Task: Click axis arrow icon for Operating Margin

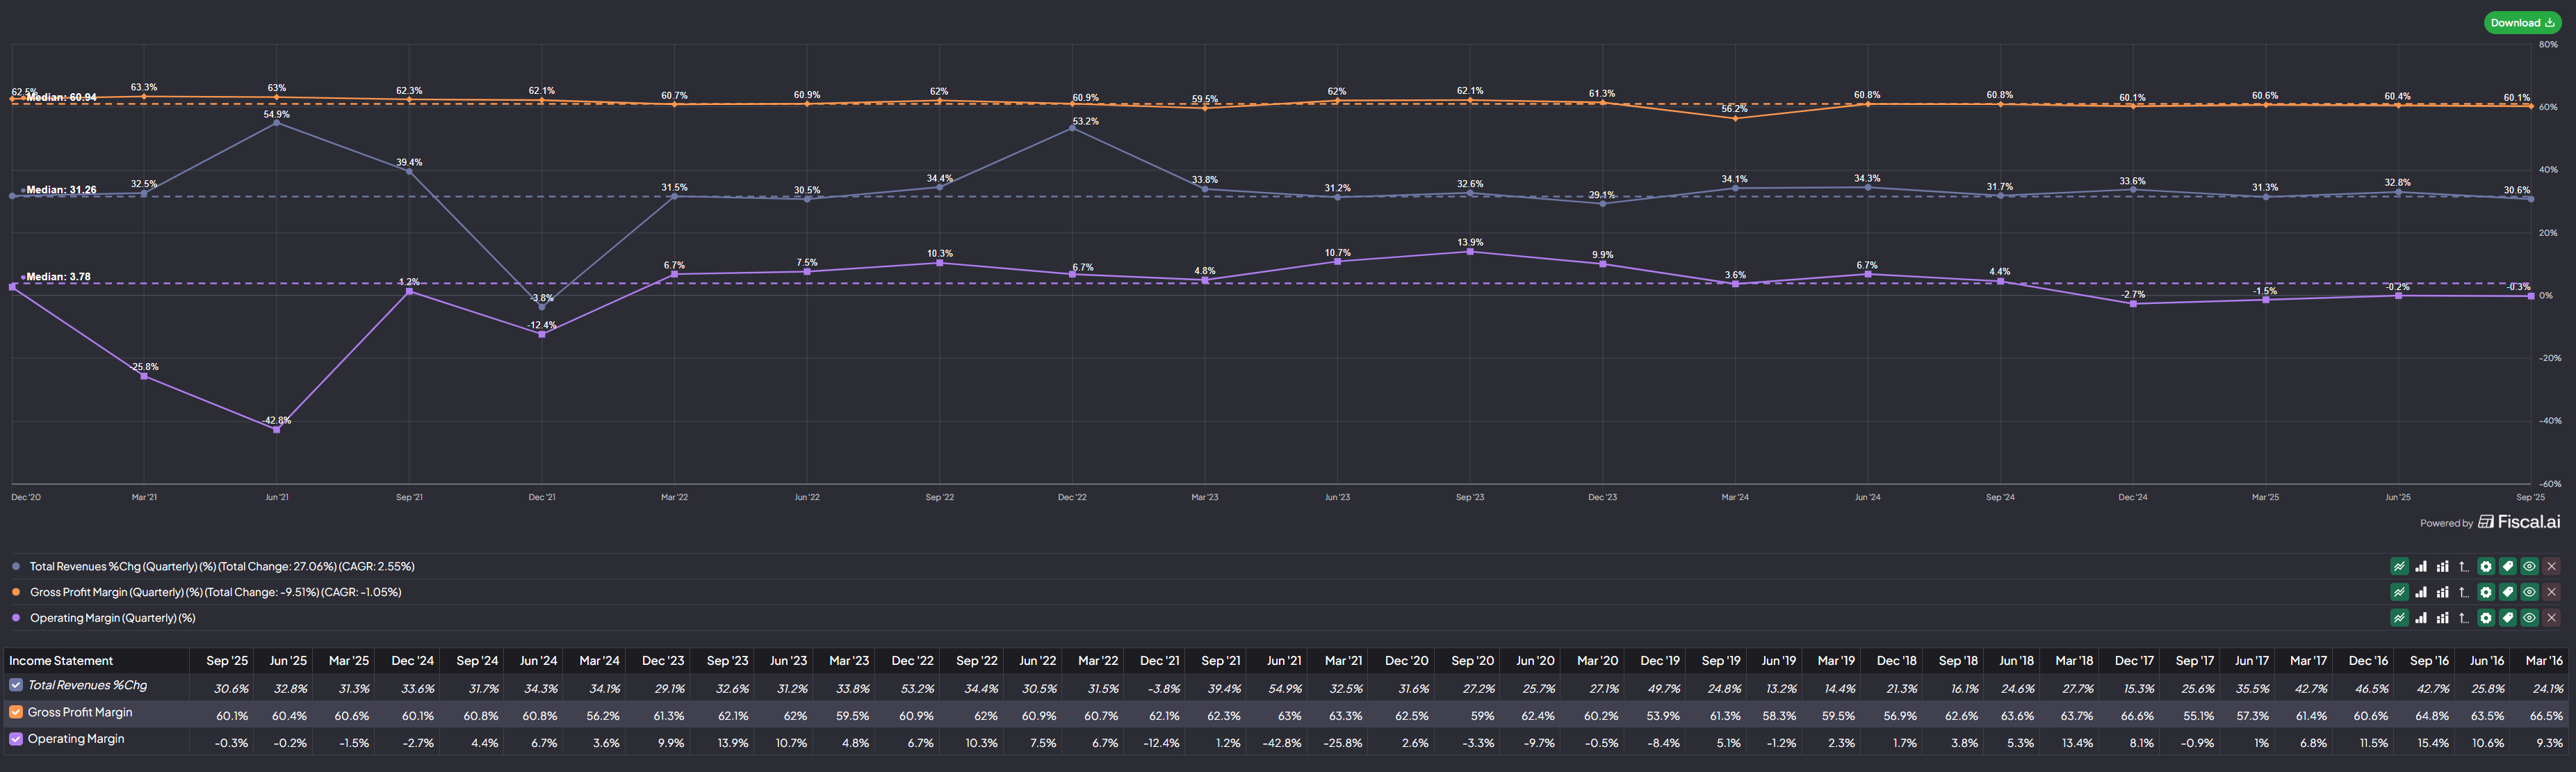Action: click(2464, 618)
